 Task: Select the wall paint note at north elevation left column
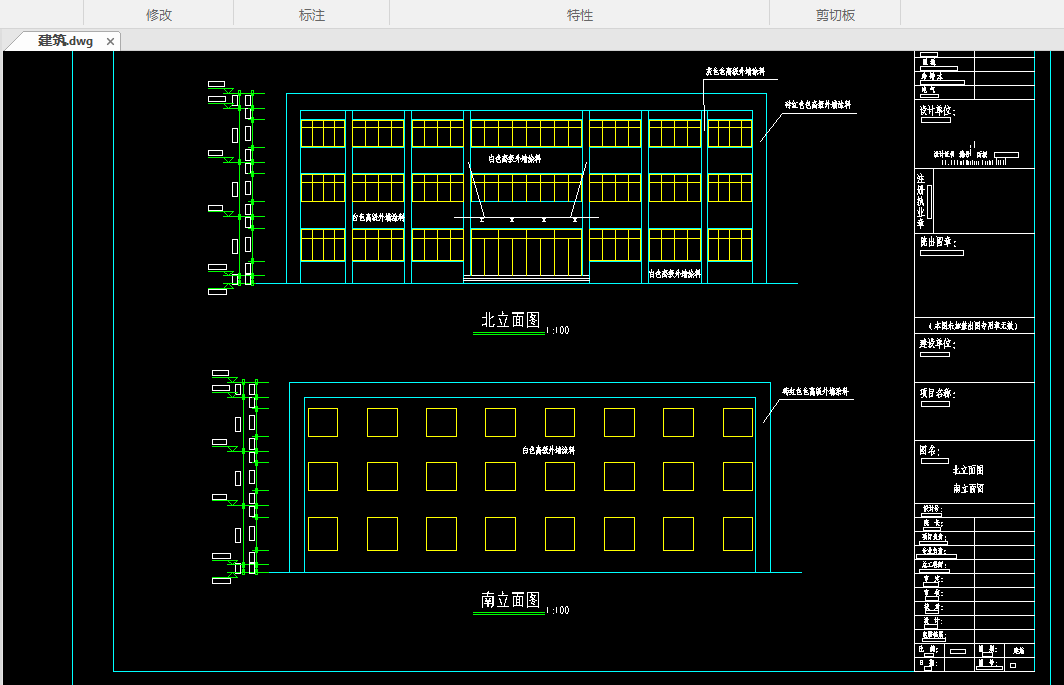378,217
